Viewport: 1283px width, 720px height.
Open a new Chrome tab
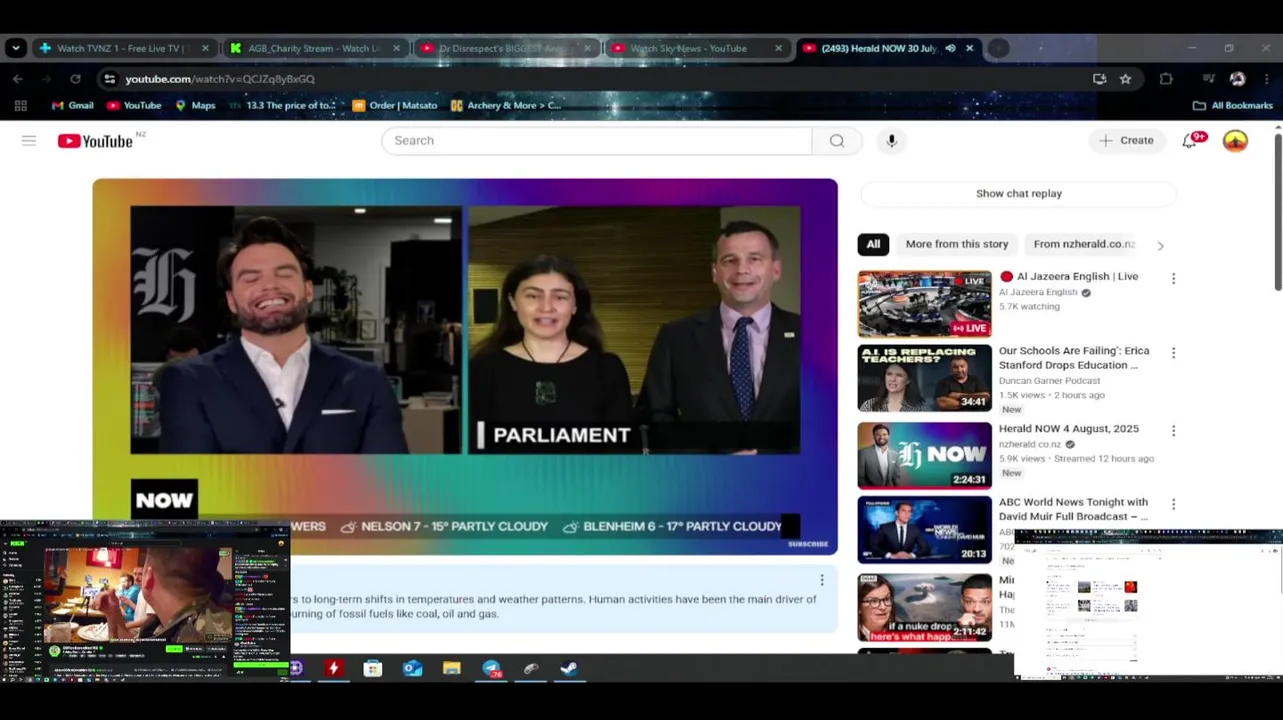(998, 48)
